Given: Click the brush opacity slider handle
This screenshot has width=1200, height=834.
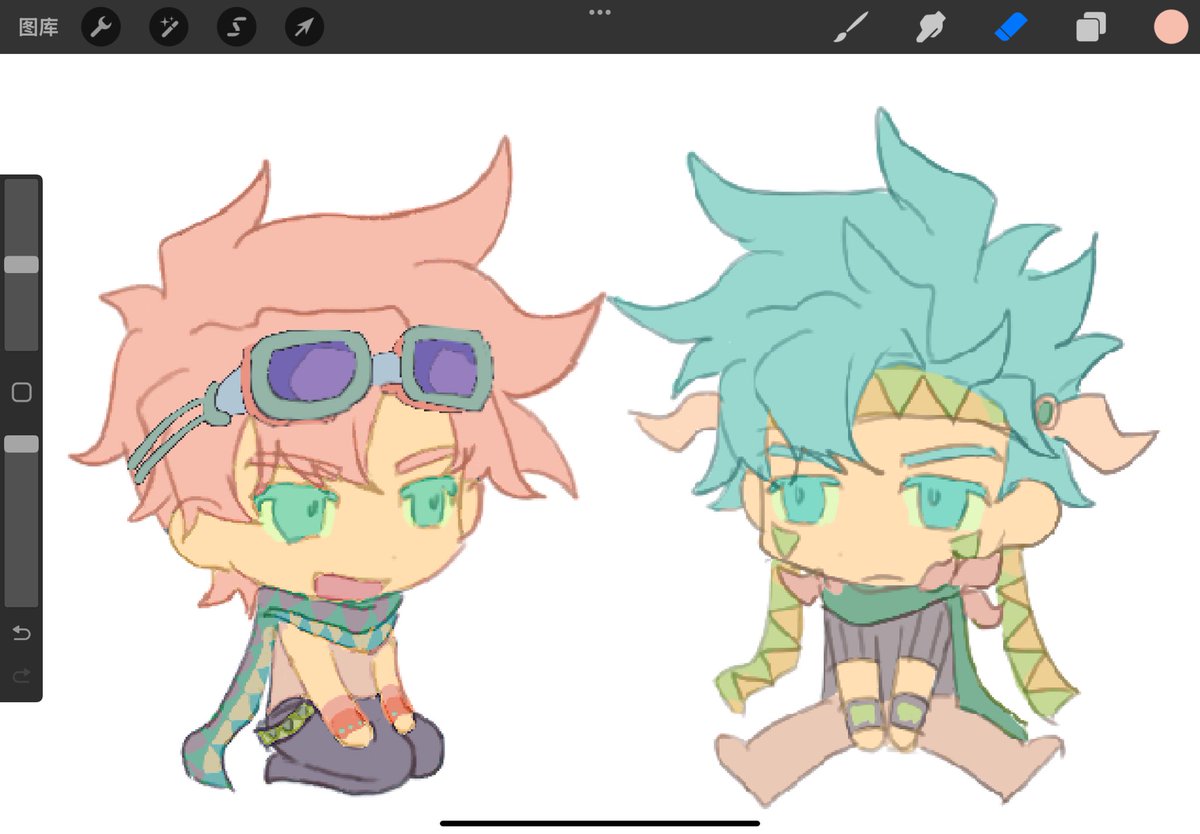Looking at the screenshot, I should (21, 443).
